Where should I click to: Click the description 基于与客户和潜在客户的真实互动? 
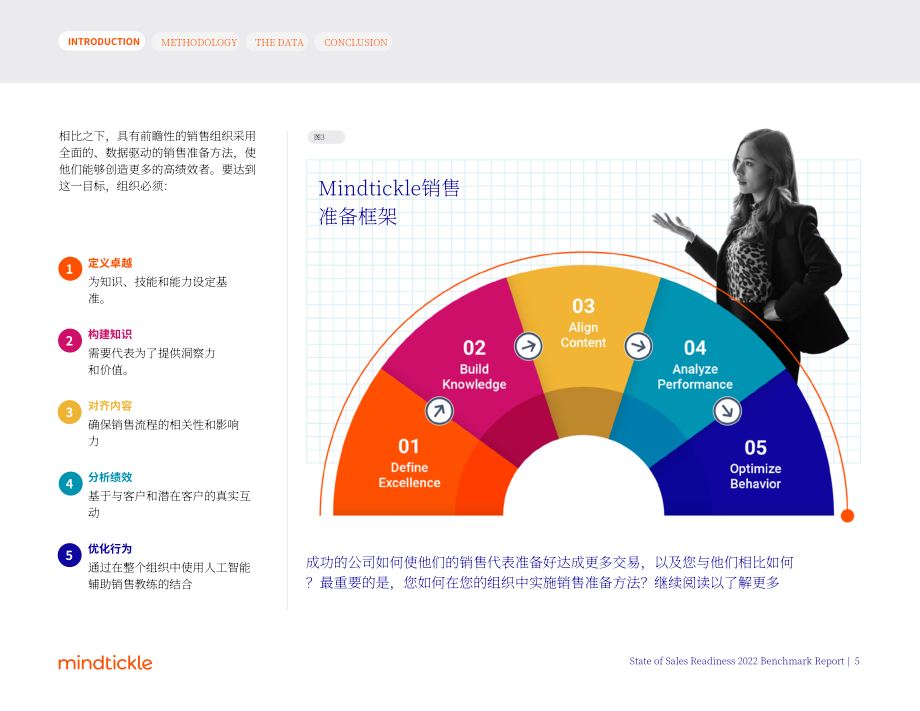[169, 504]
